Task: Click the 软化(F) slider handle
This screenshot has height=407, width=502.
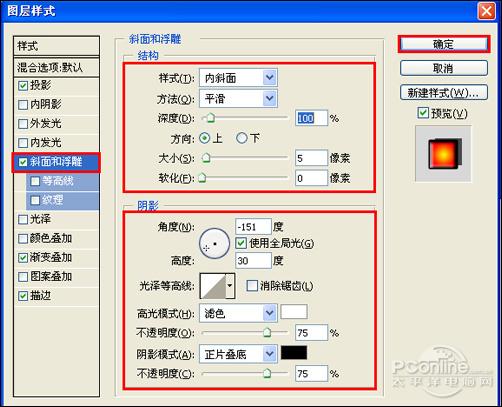Action: click(202, 178)
